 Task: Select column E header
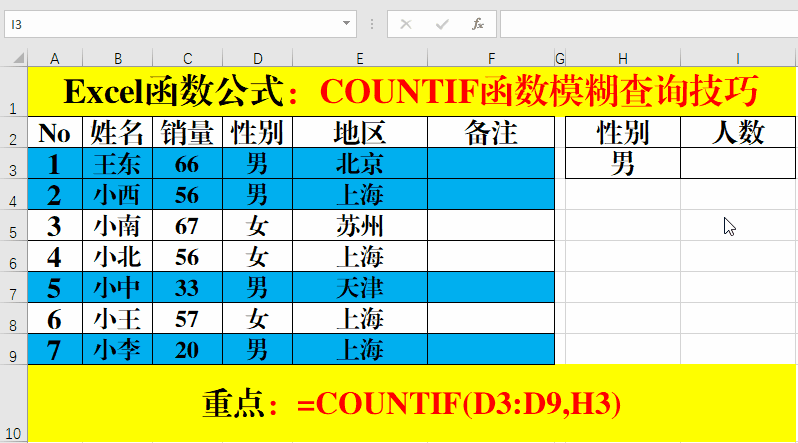360,59
